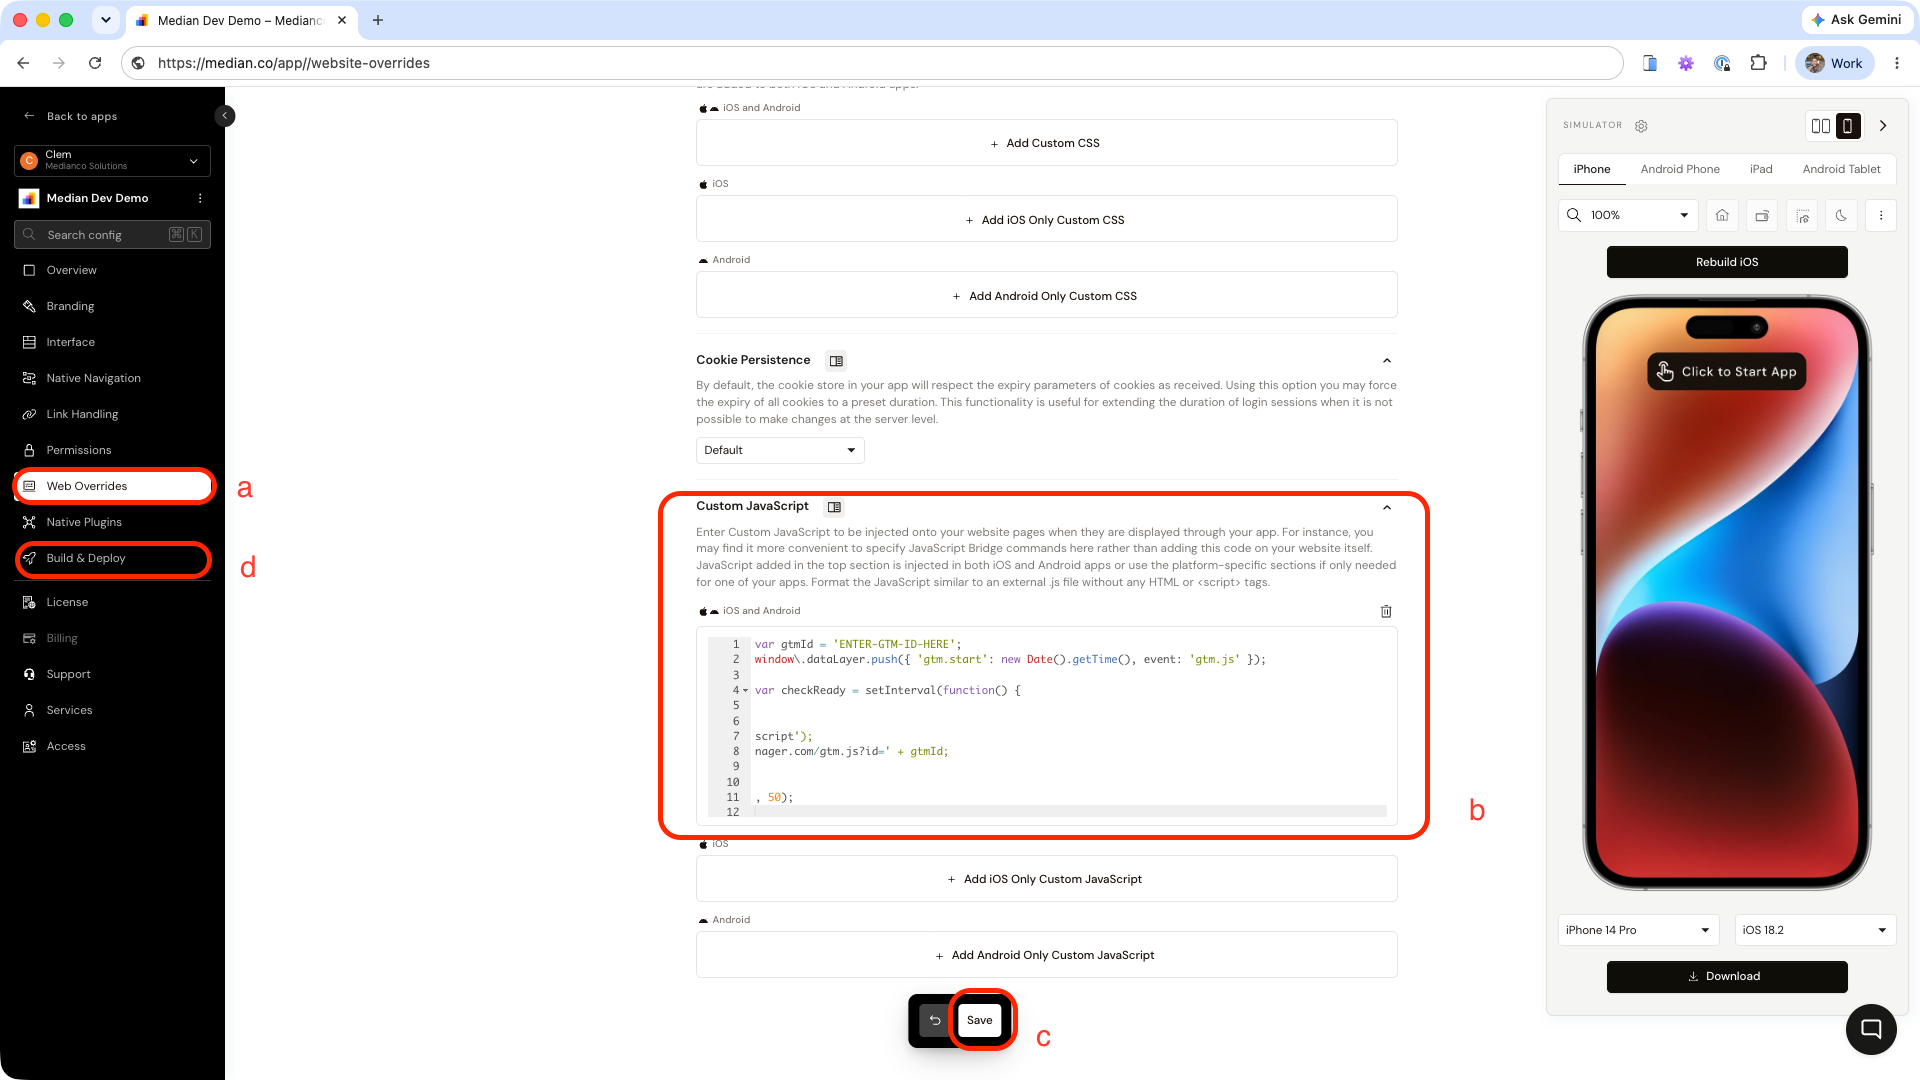Open the 100% zoom dropdown
This screenshot has height=1080, width=1920.
coord(1628,215)
